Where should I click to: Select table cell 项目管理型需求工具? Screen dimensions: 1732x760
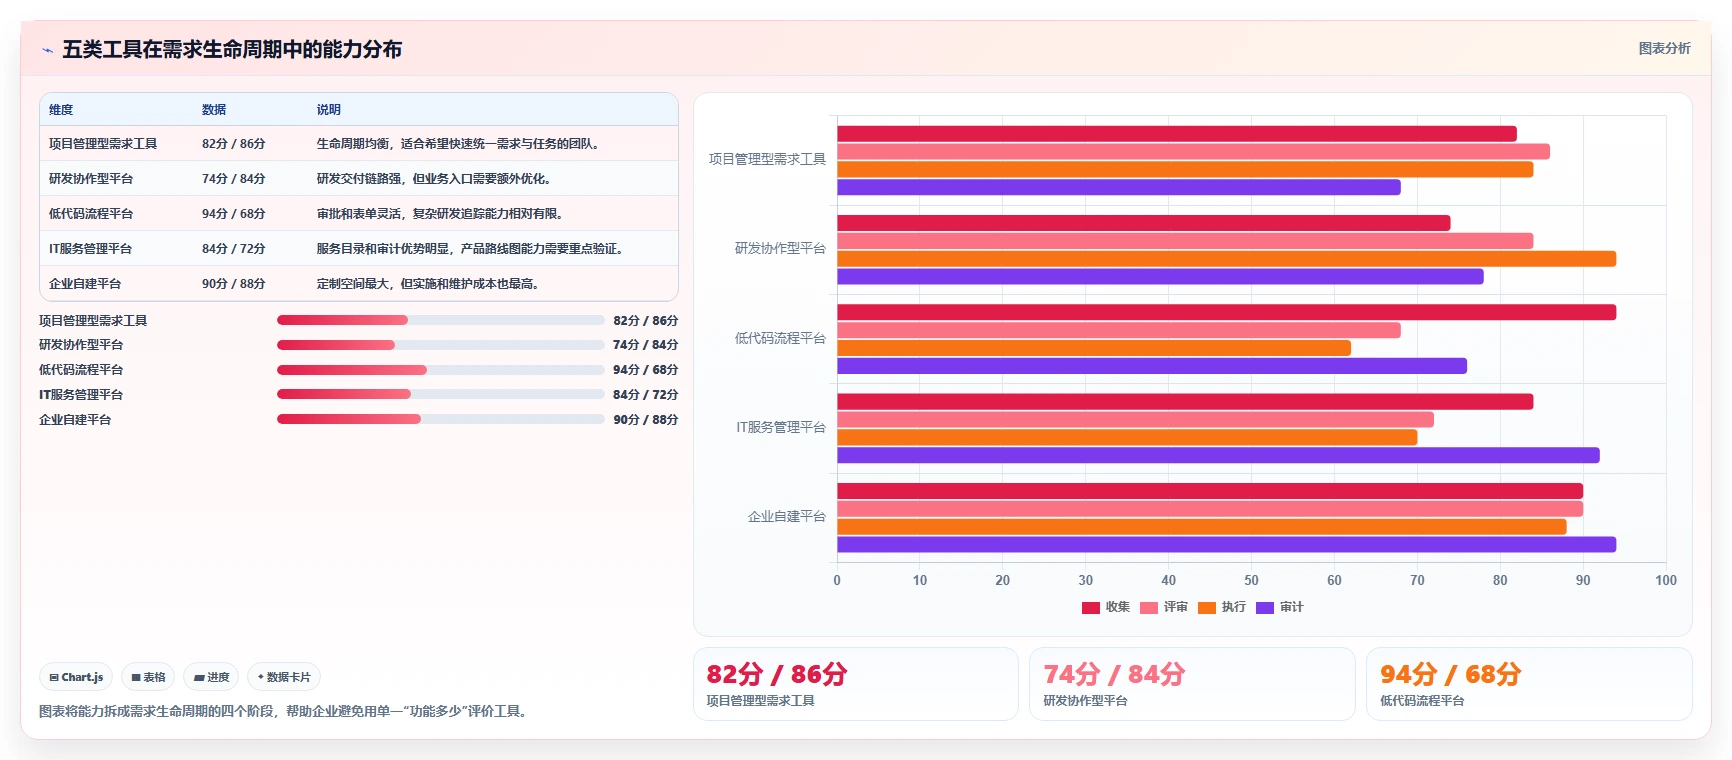tap(103, 144)
